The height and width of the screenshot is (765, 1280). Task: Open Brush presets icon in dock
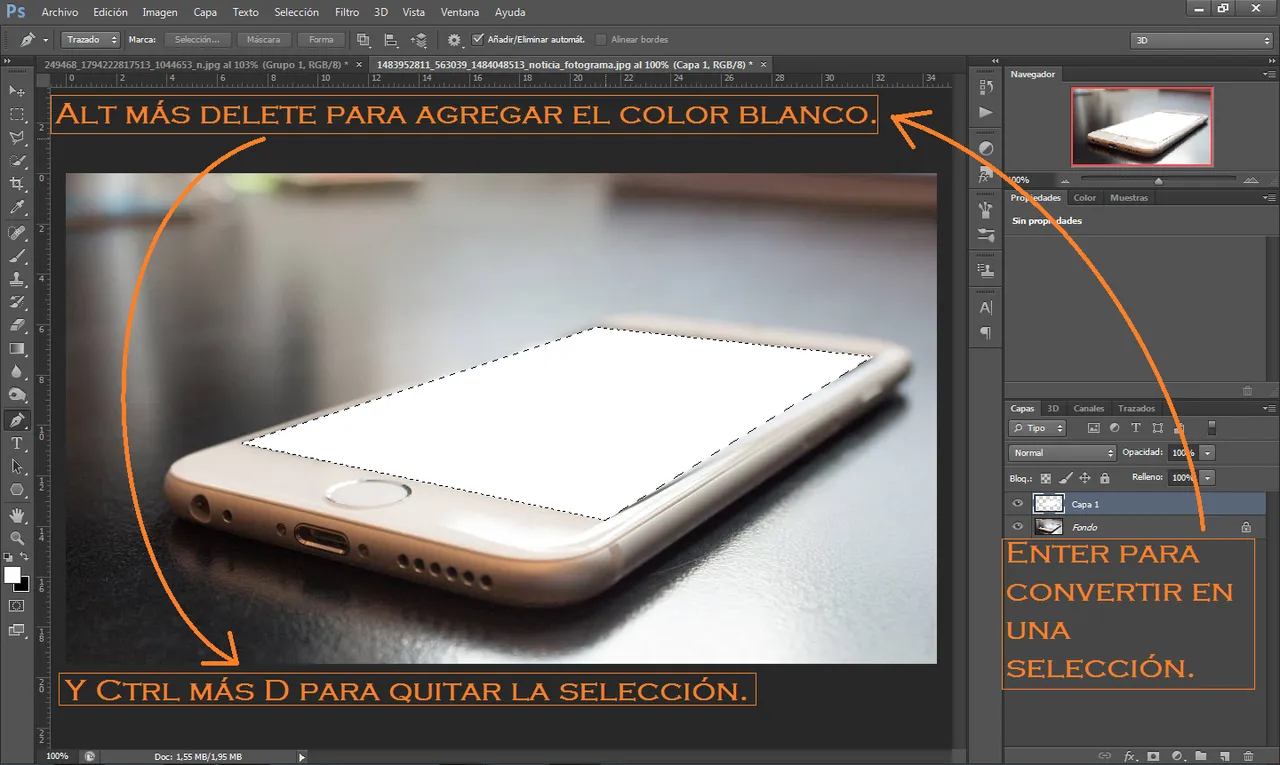click(x=986, y=235)
